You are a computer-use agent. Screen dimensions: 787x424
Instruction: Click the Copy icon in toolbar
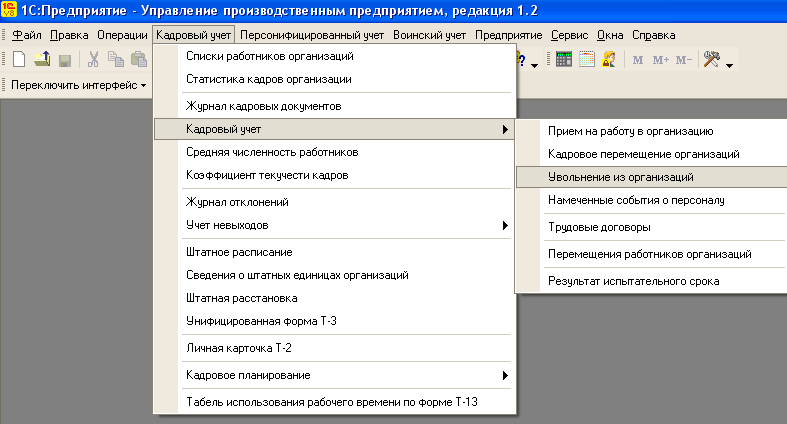pyautogui.click(x=116, y=59)
